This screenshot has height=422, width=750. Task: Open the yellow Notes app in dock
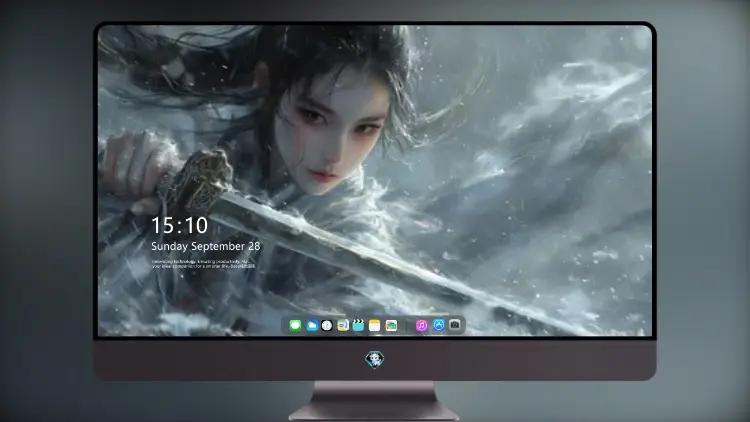point(375,325)
